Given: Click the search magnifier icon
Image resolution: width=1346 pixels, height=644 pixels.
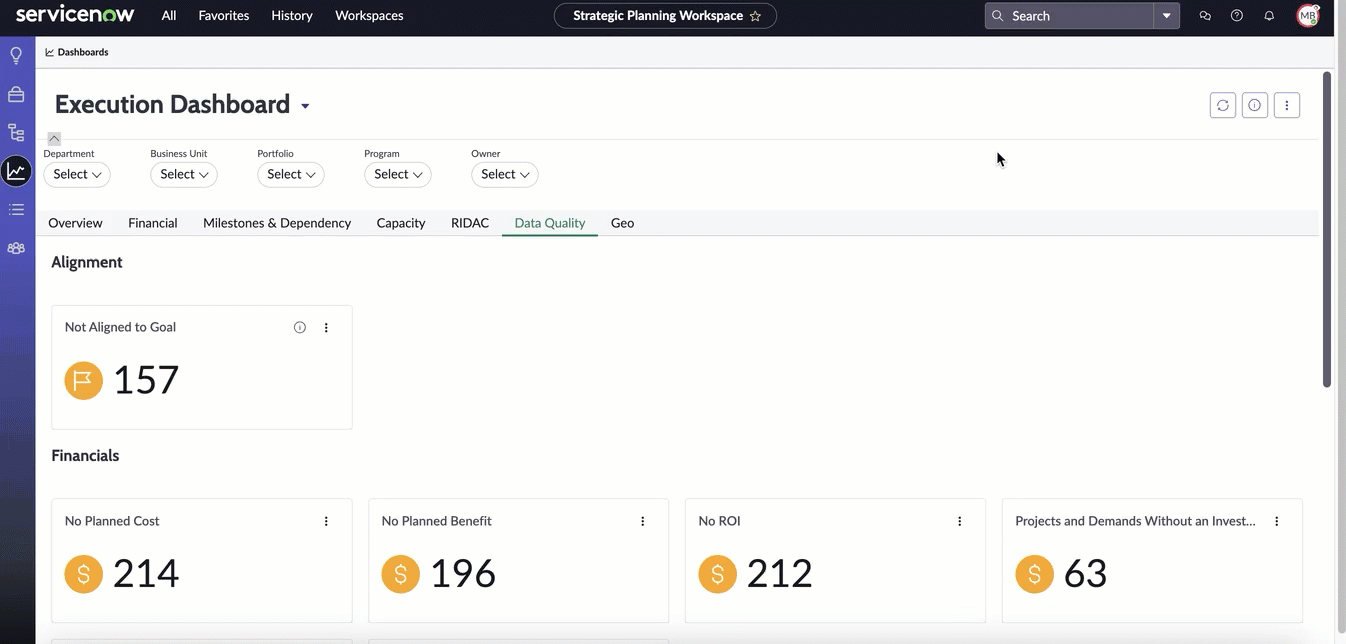Looking at the screenshot, I should [x=997, y=16].
